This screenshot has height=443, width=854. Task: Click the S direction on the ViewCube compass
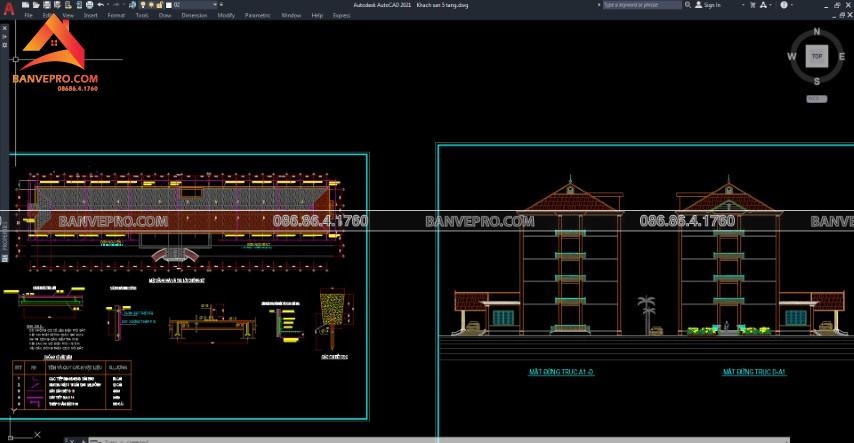click(x=816, y=81)
